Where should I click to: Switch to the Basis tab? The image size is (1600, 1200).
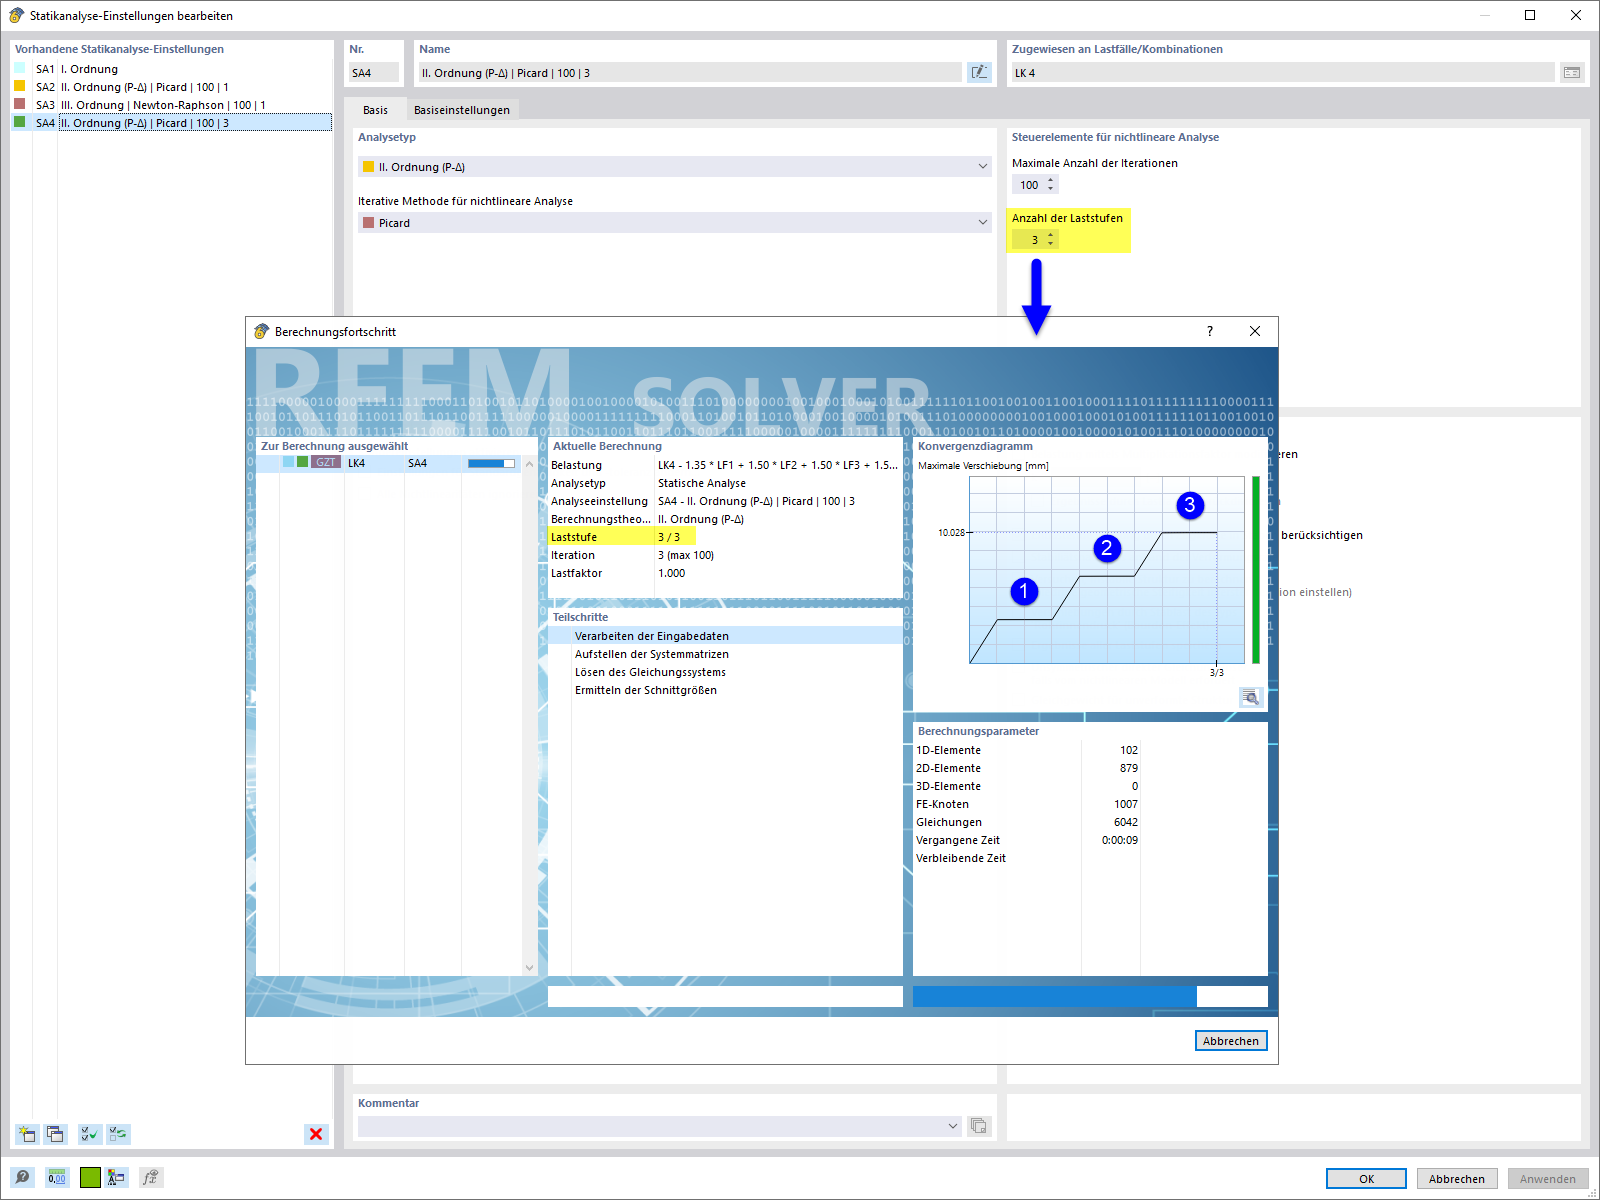[x=375, y=110]
